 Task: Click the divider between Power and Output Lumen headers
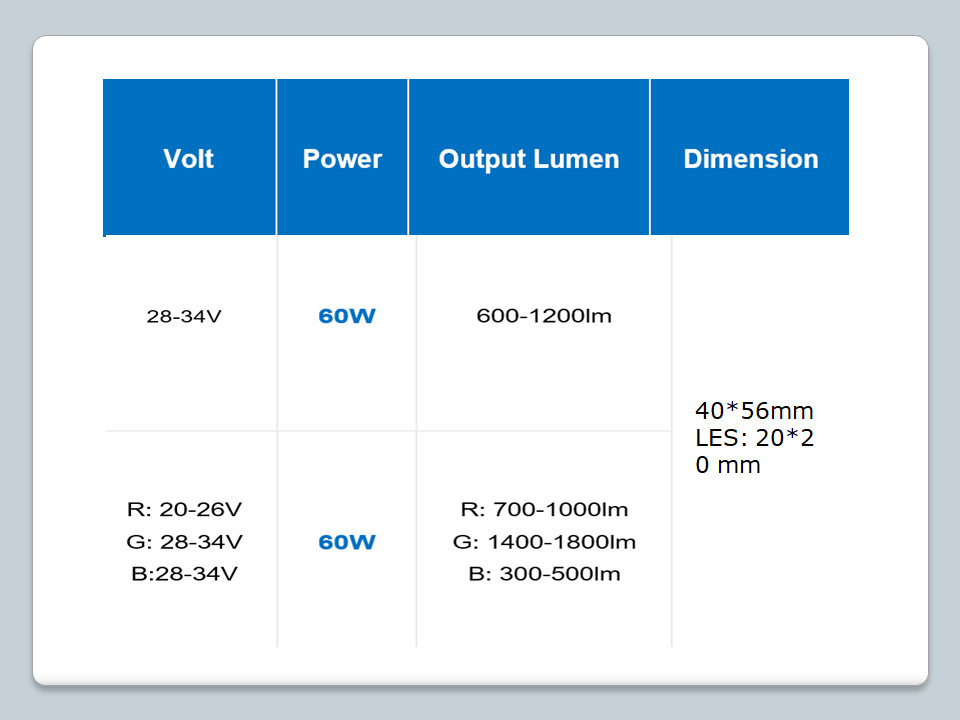point(408,157)
